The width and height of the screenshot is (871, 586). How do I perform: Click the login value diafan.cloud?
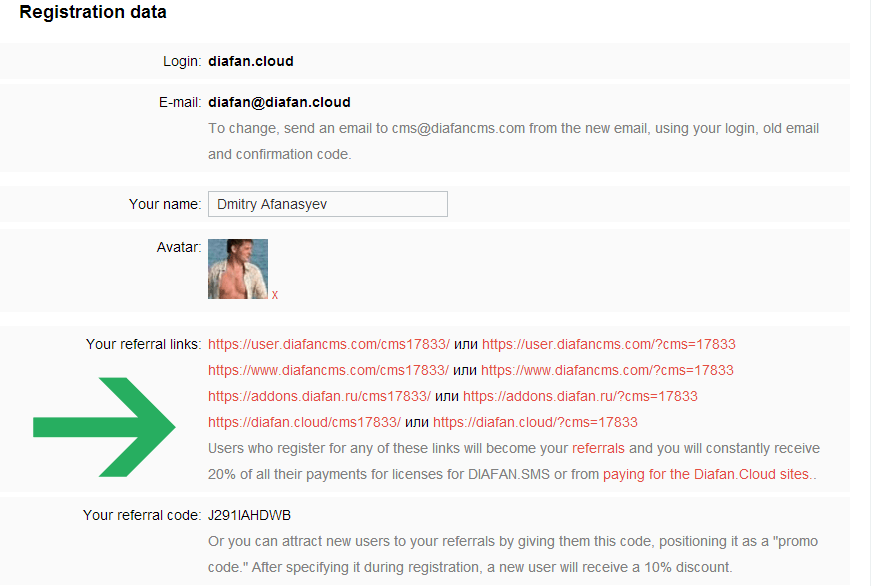pyautogui.click(x=251, y=61)
